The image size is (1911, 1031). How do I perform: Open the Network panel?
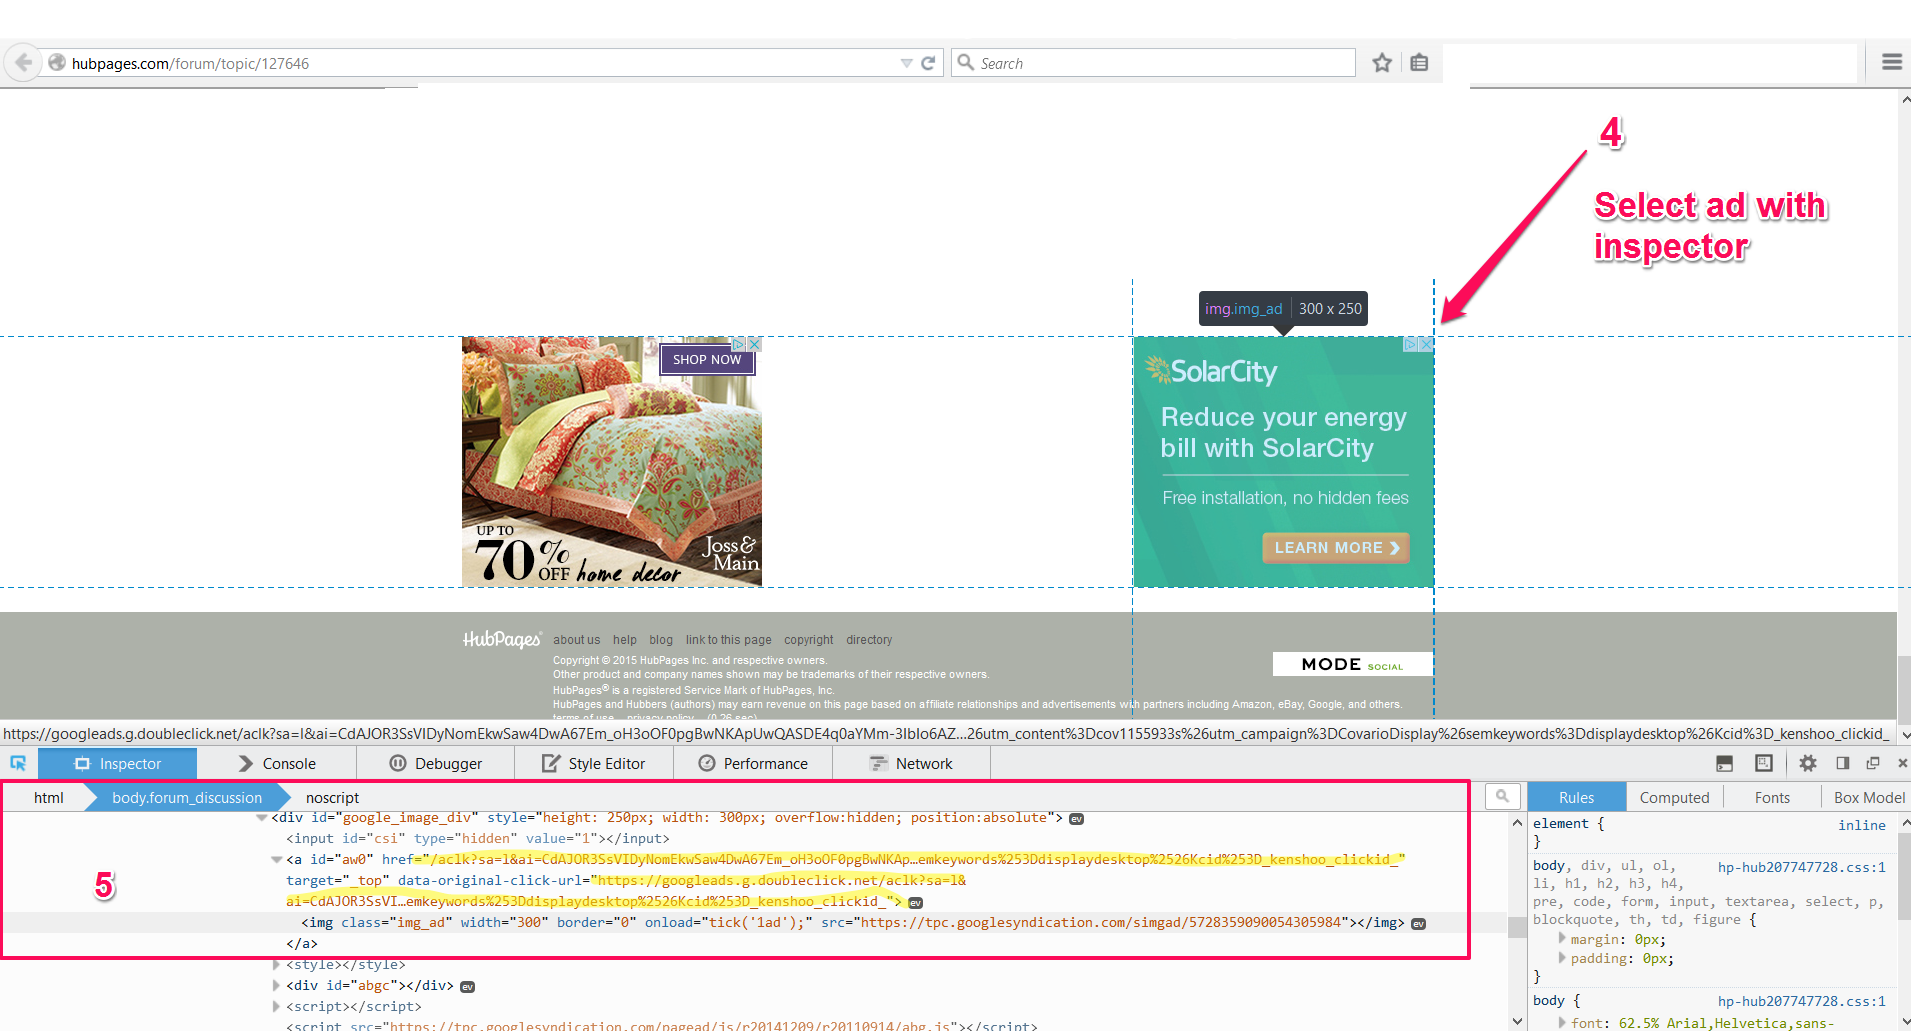pos(911,763)
